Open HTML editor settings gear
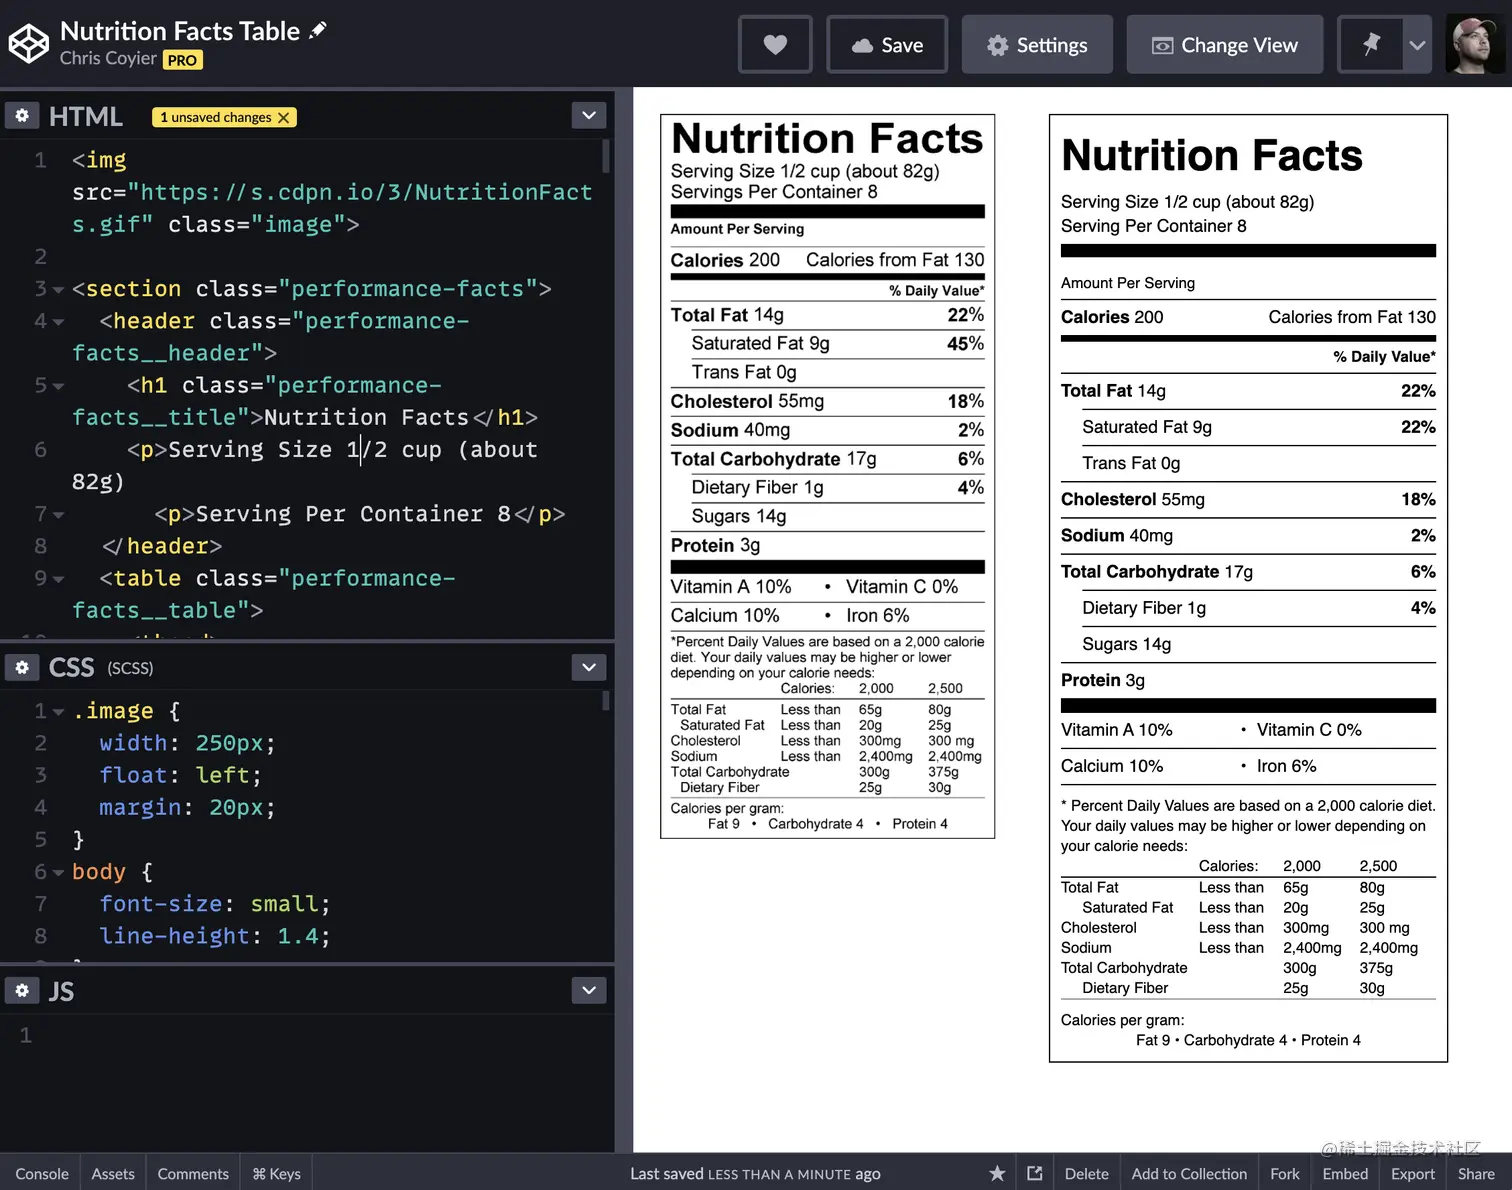The height and width of the screenshot is (1190, 1512). click(x=22, y=116)
